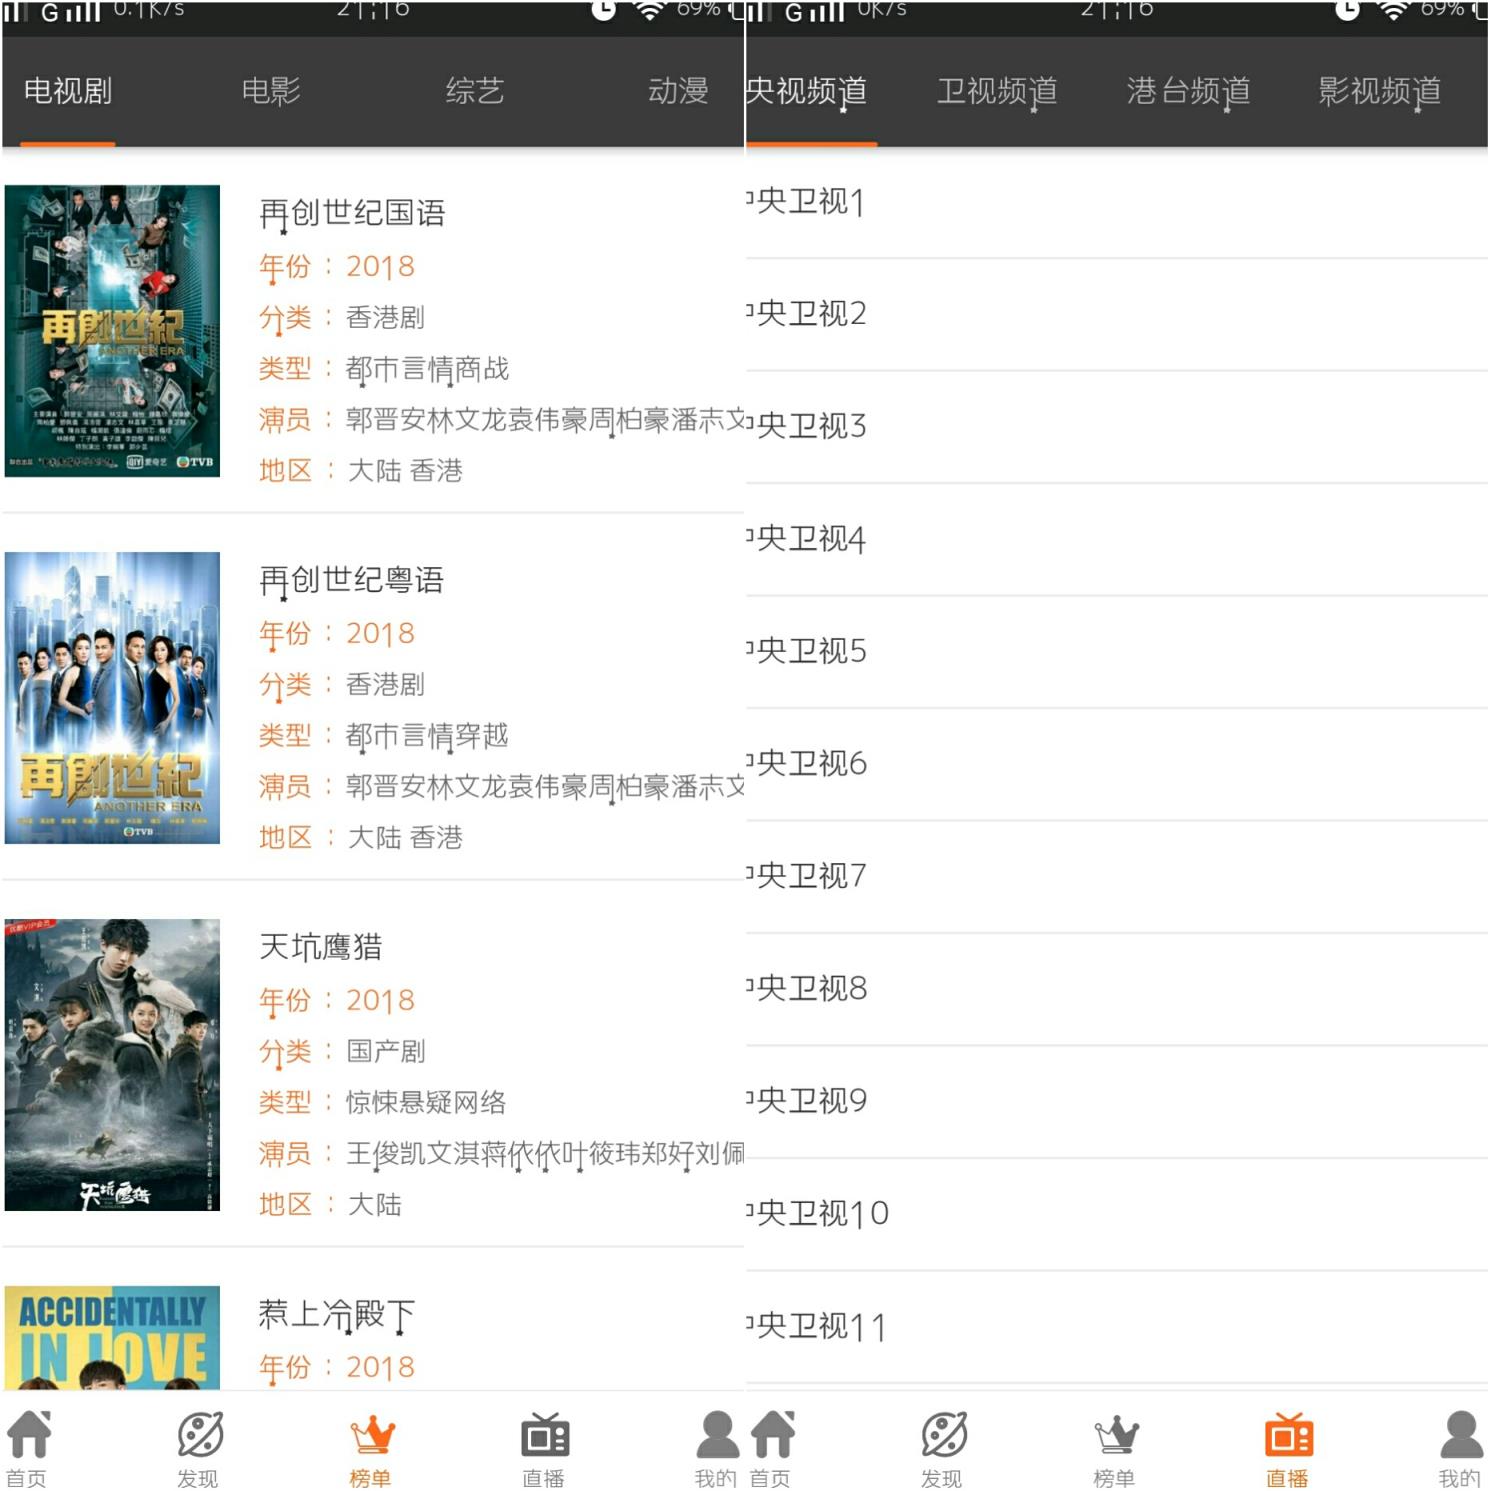Tap the 榜单 rankings crown icon
The image size is (1491, 1491).
click(371, 1443)
